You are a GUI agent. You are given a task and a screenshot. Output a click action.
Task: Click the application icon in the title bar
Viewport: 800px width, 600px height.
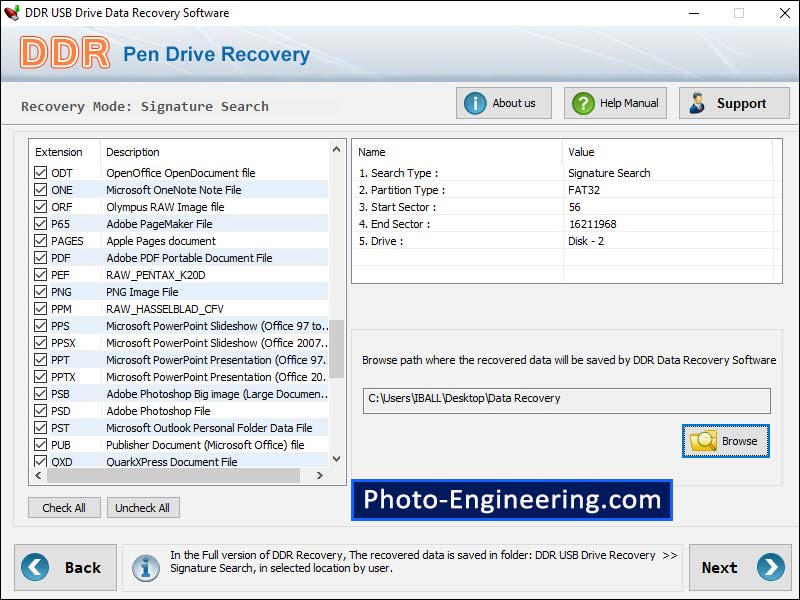point(12,13)
